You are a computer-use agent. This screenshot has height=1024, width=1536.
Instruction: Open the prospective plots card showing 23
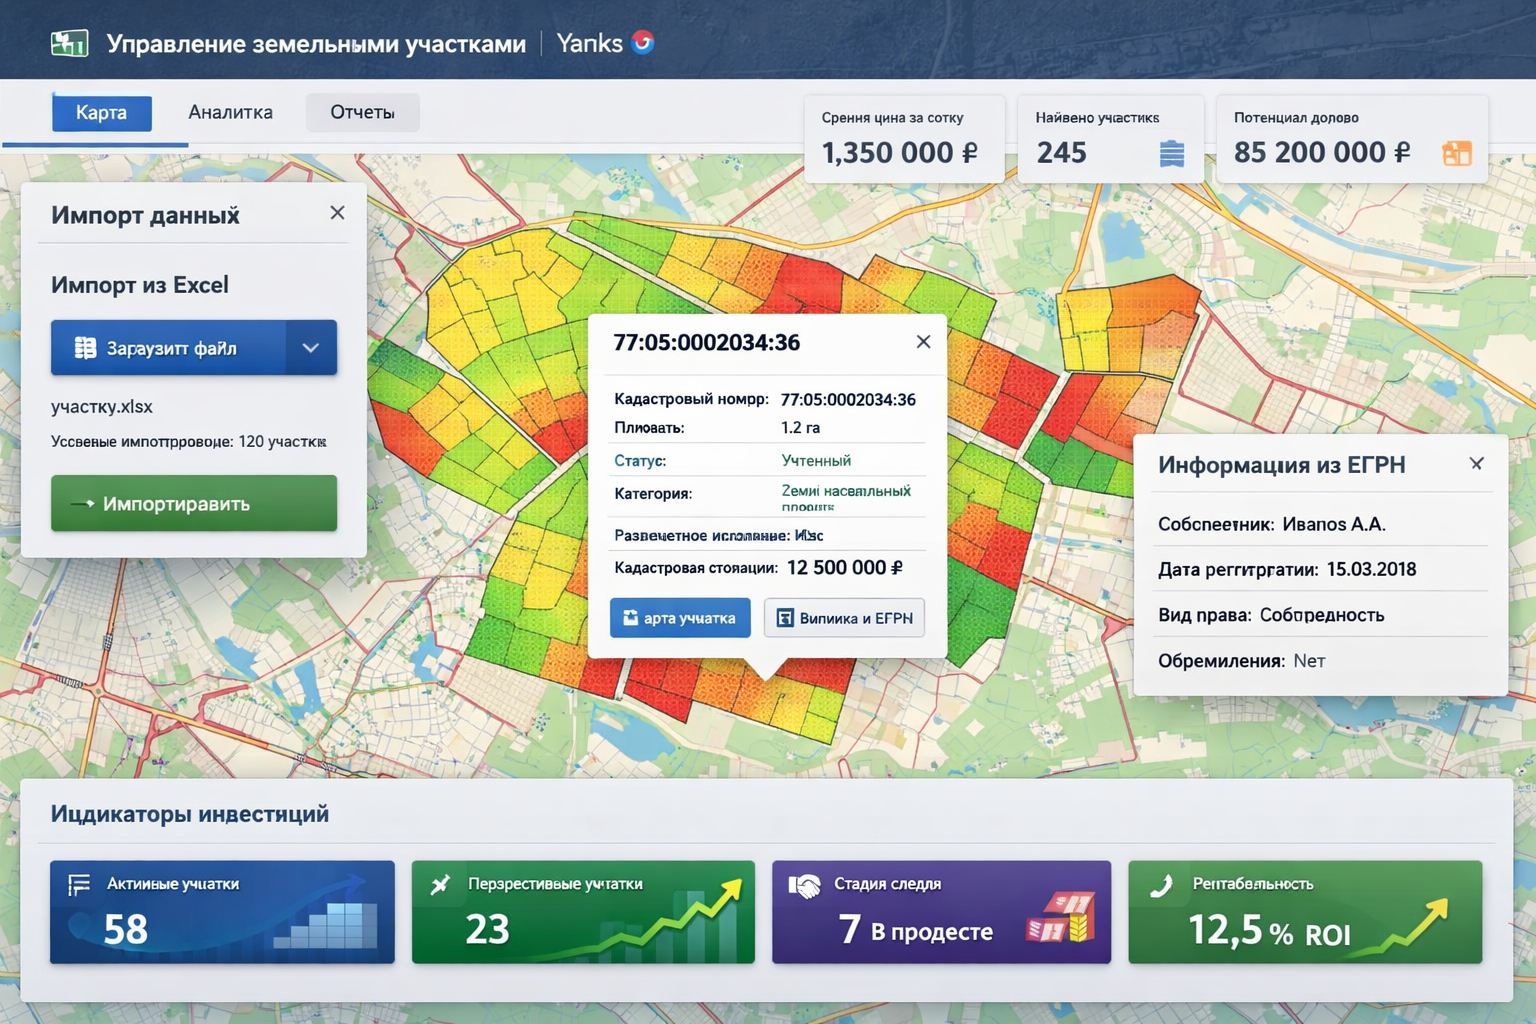coord(583,912)
